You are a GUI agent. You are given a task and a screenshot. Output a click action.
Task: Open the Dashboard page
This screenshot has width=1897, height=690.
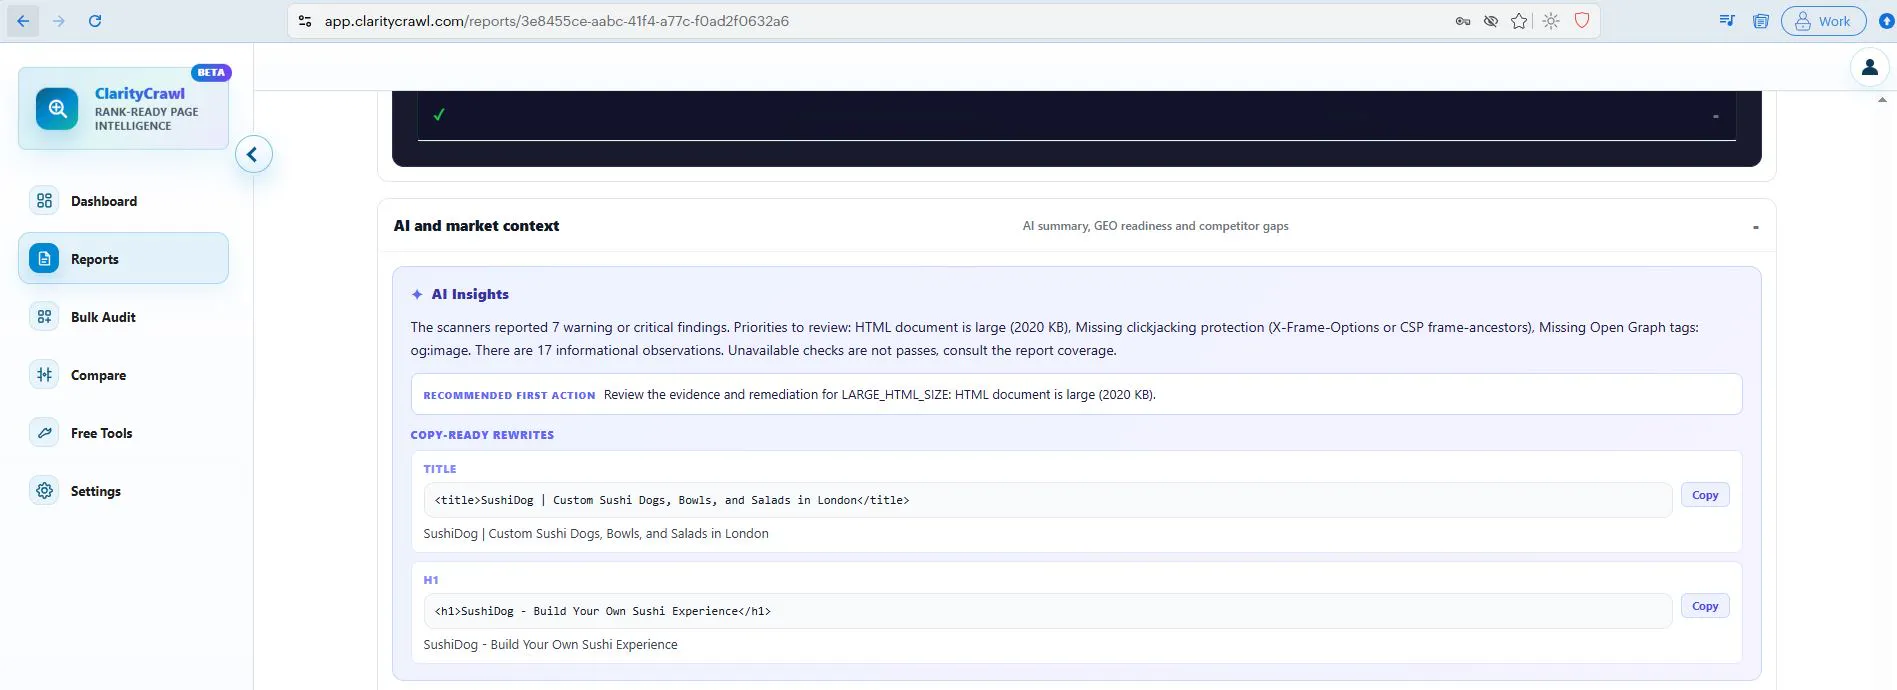(x=123, y=201)
